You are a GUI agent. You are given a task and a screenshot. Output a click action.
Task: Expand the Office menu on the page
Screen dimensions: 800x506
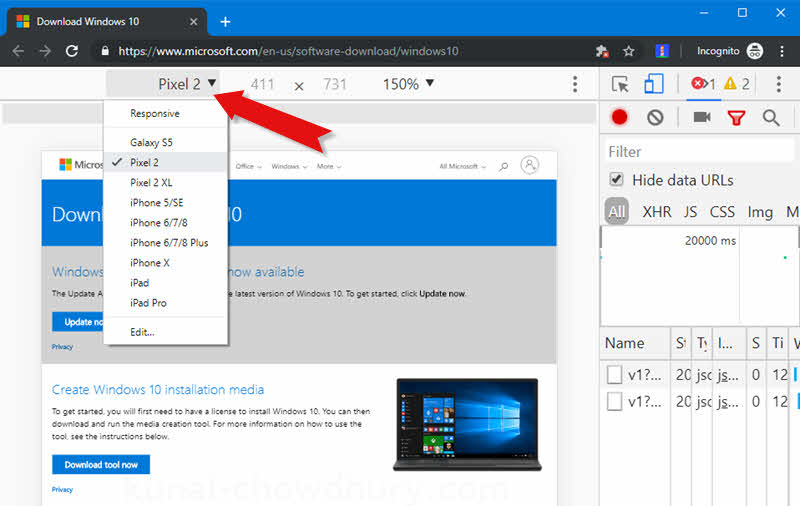coord(248,166)
